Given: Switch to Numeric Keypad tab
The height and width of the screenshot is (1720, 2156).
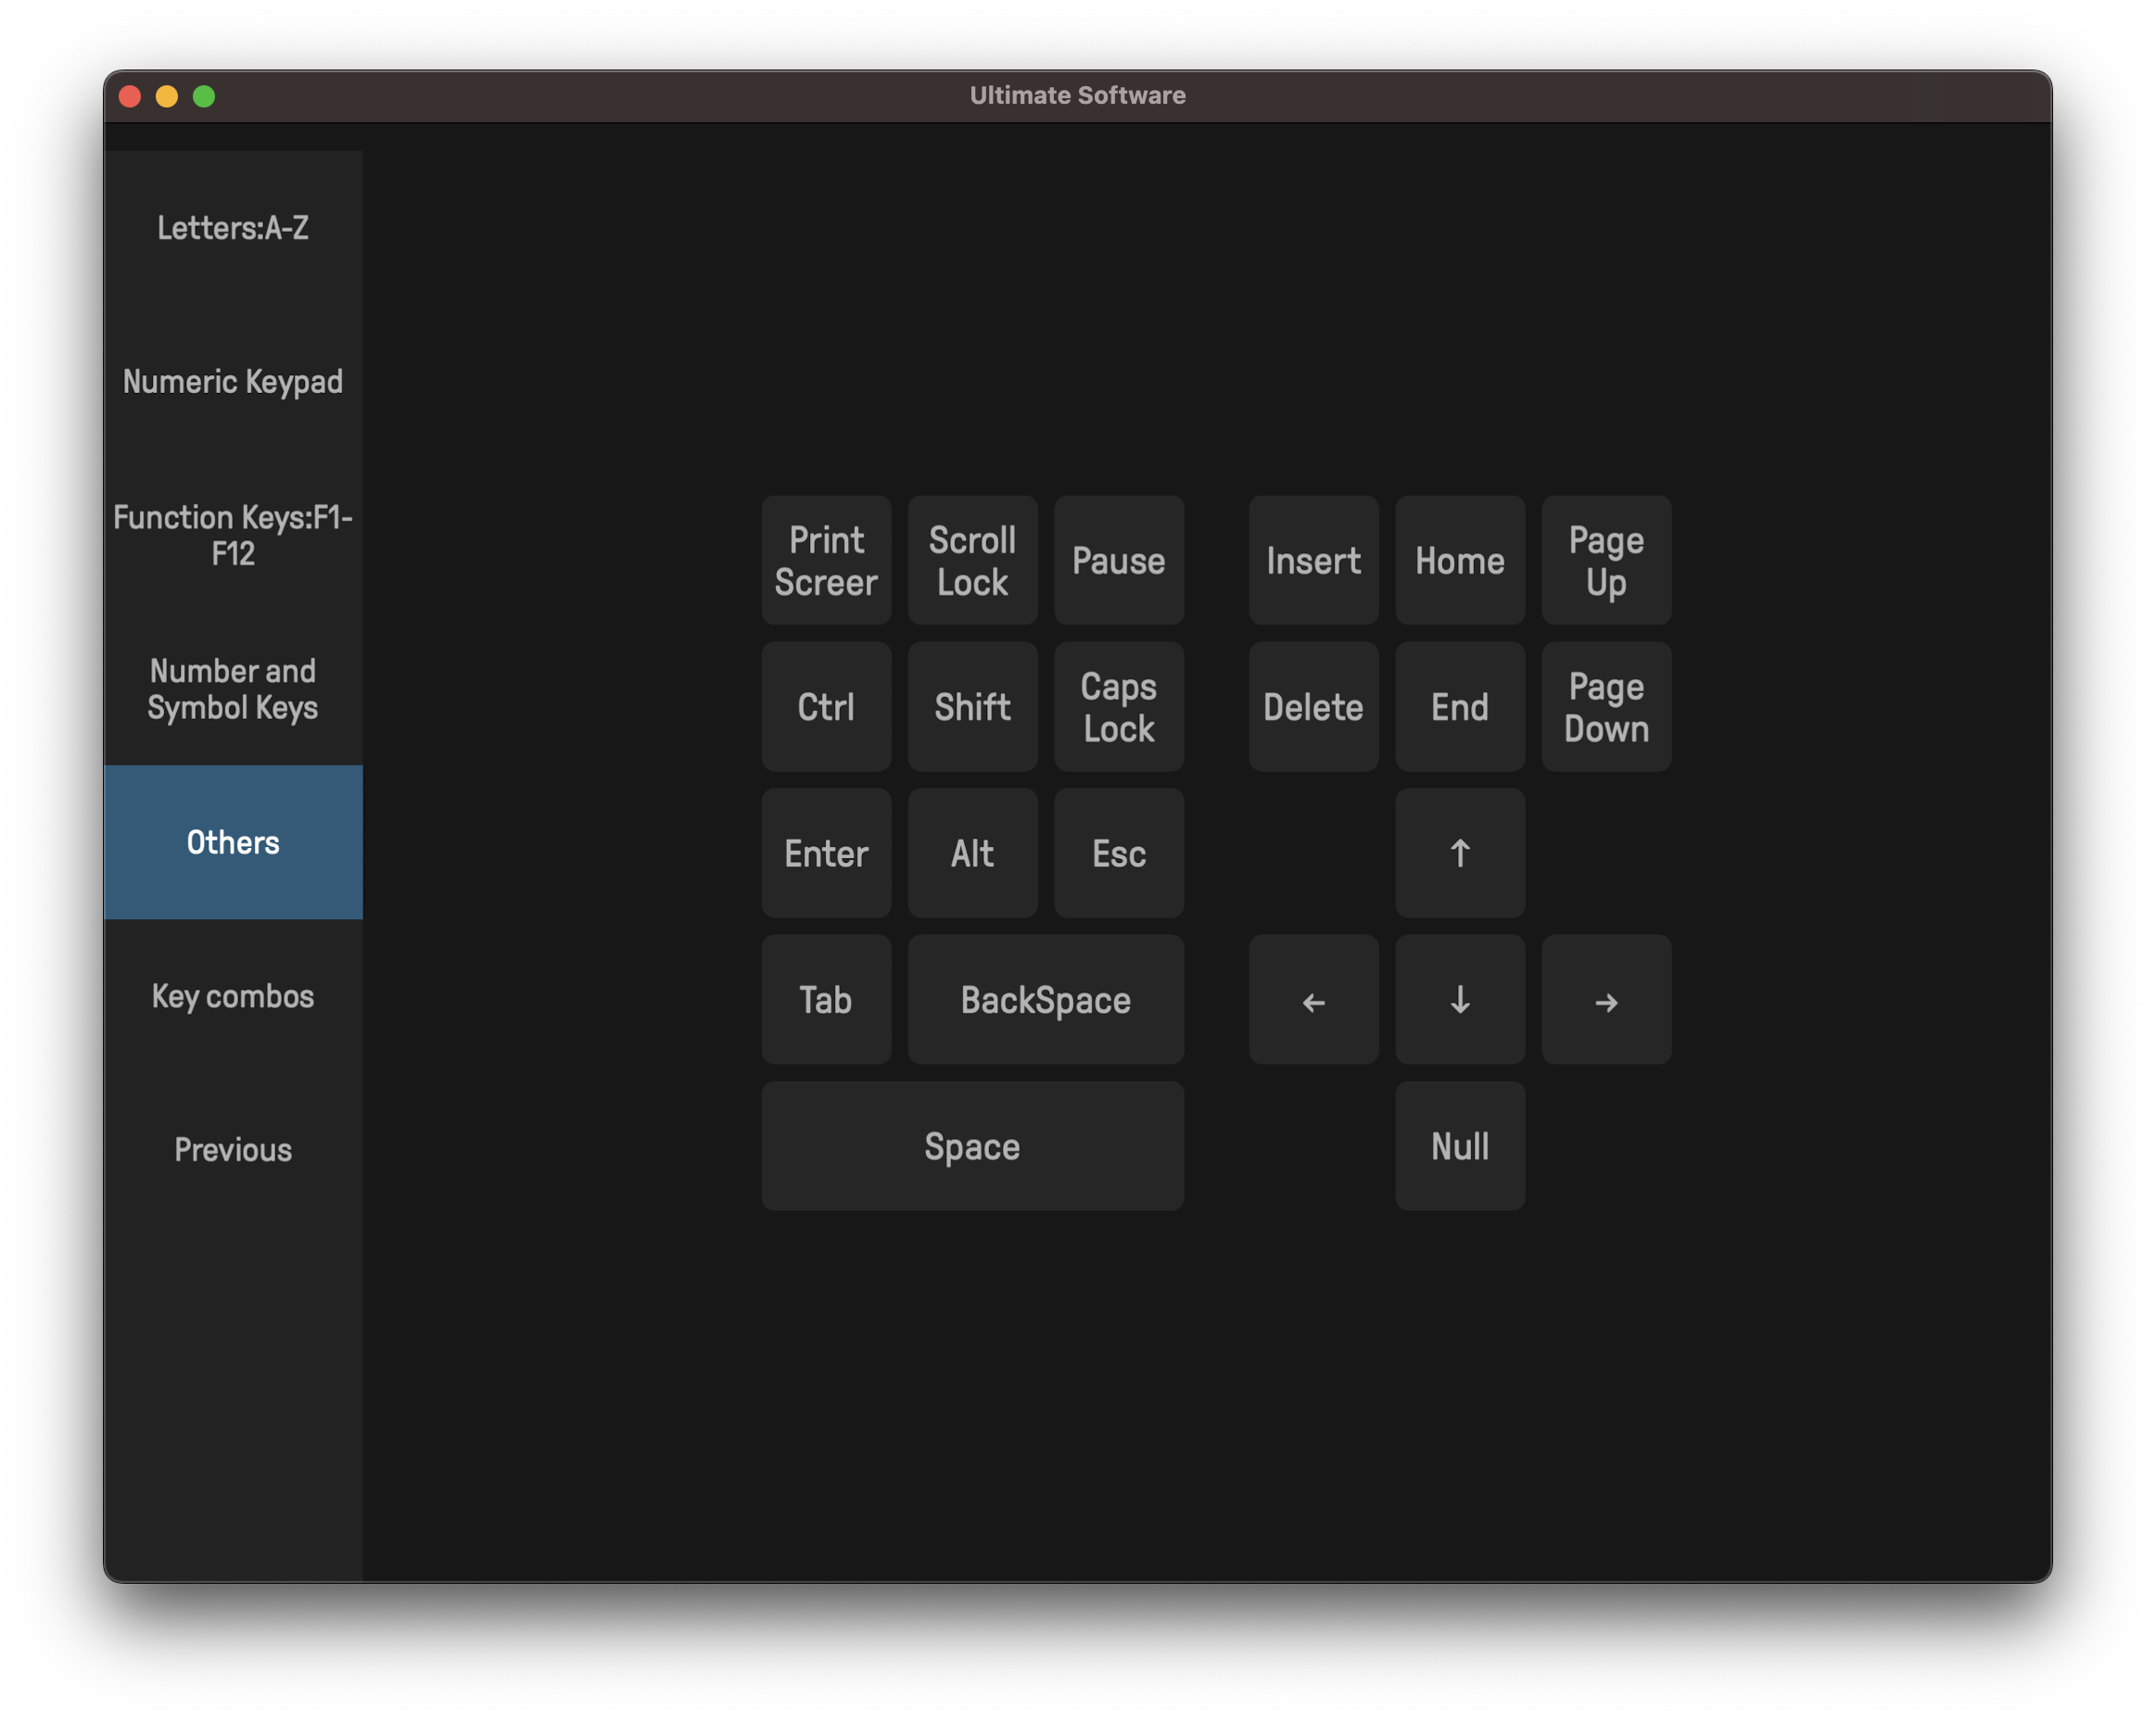Looking at the screenshot, I should 233,382.
